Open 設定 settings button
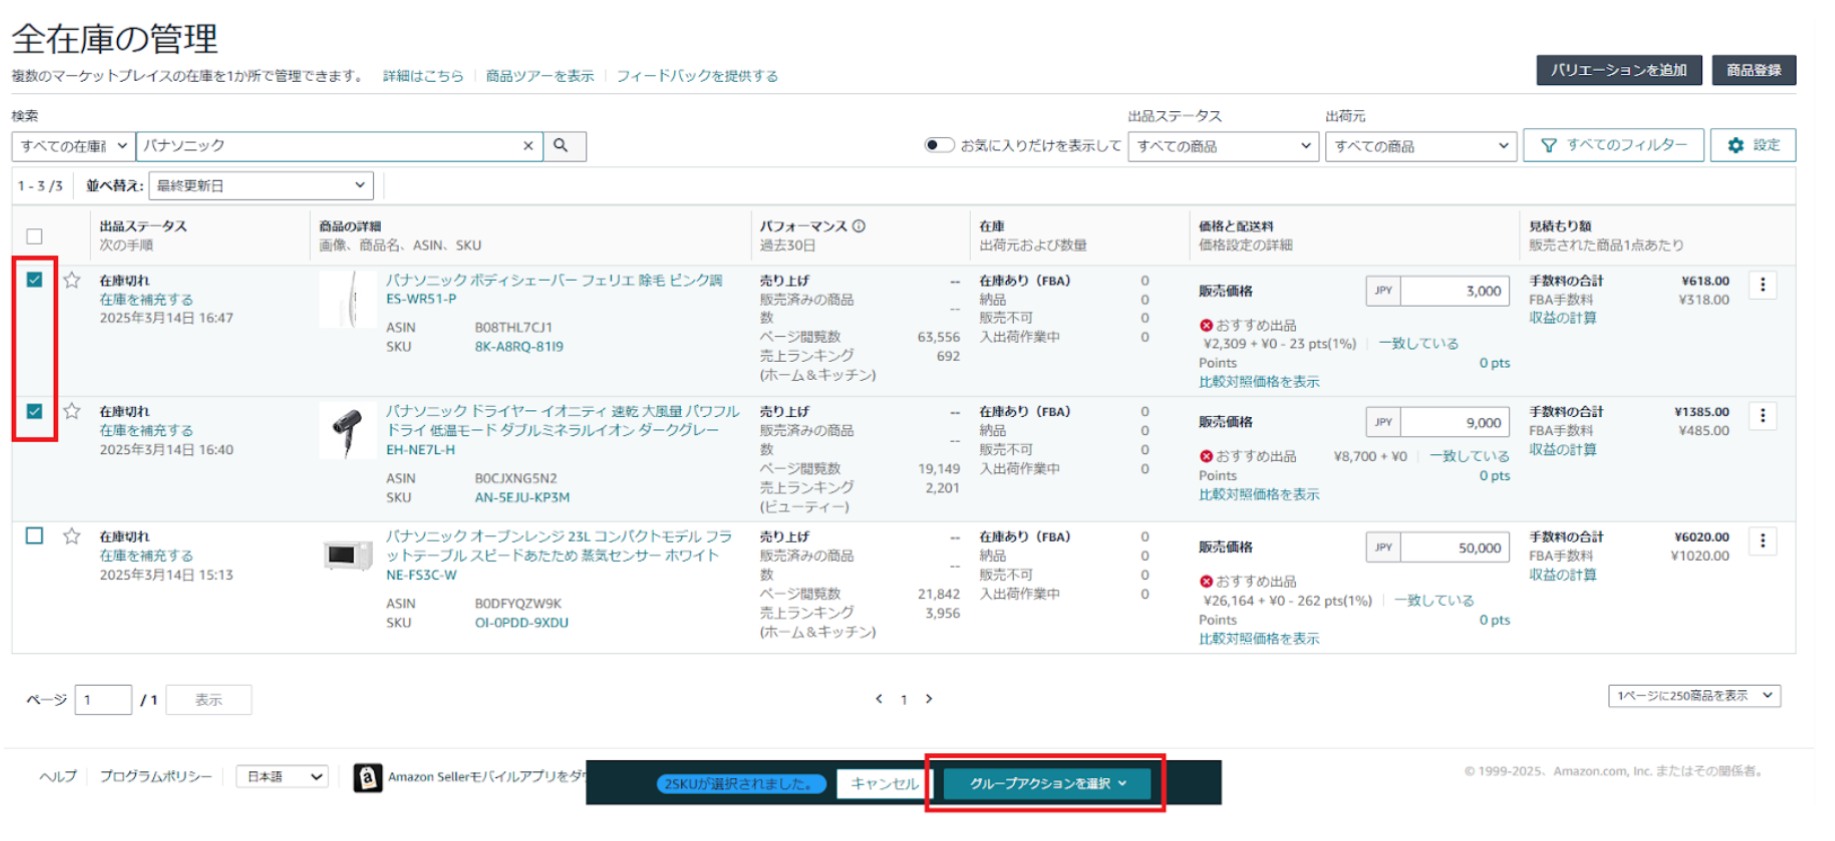This screenshot has height=841, width=1835. [x=1753, y=145]
